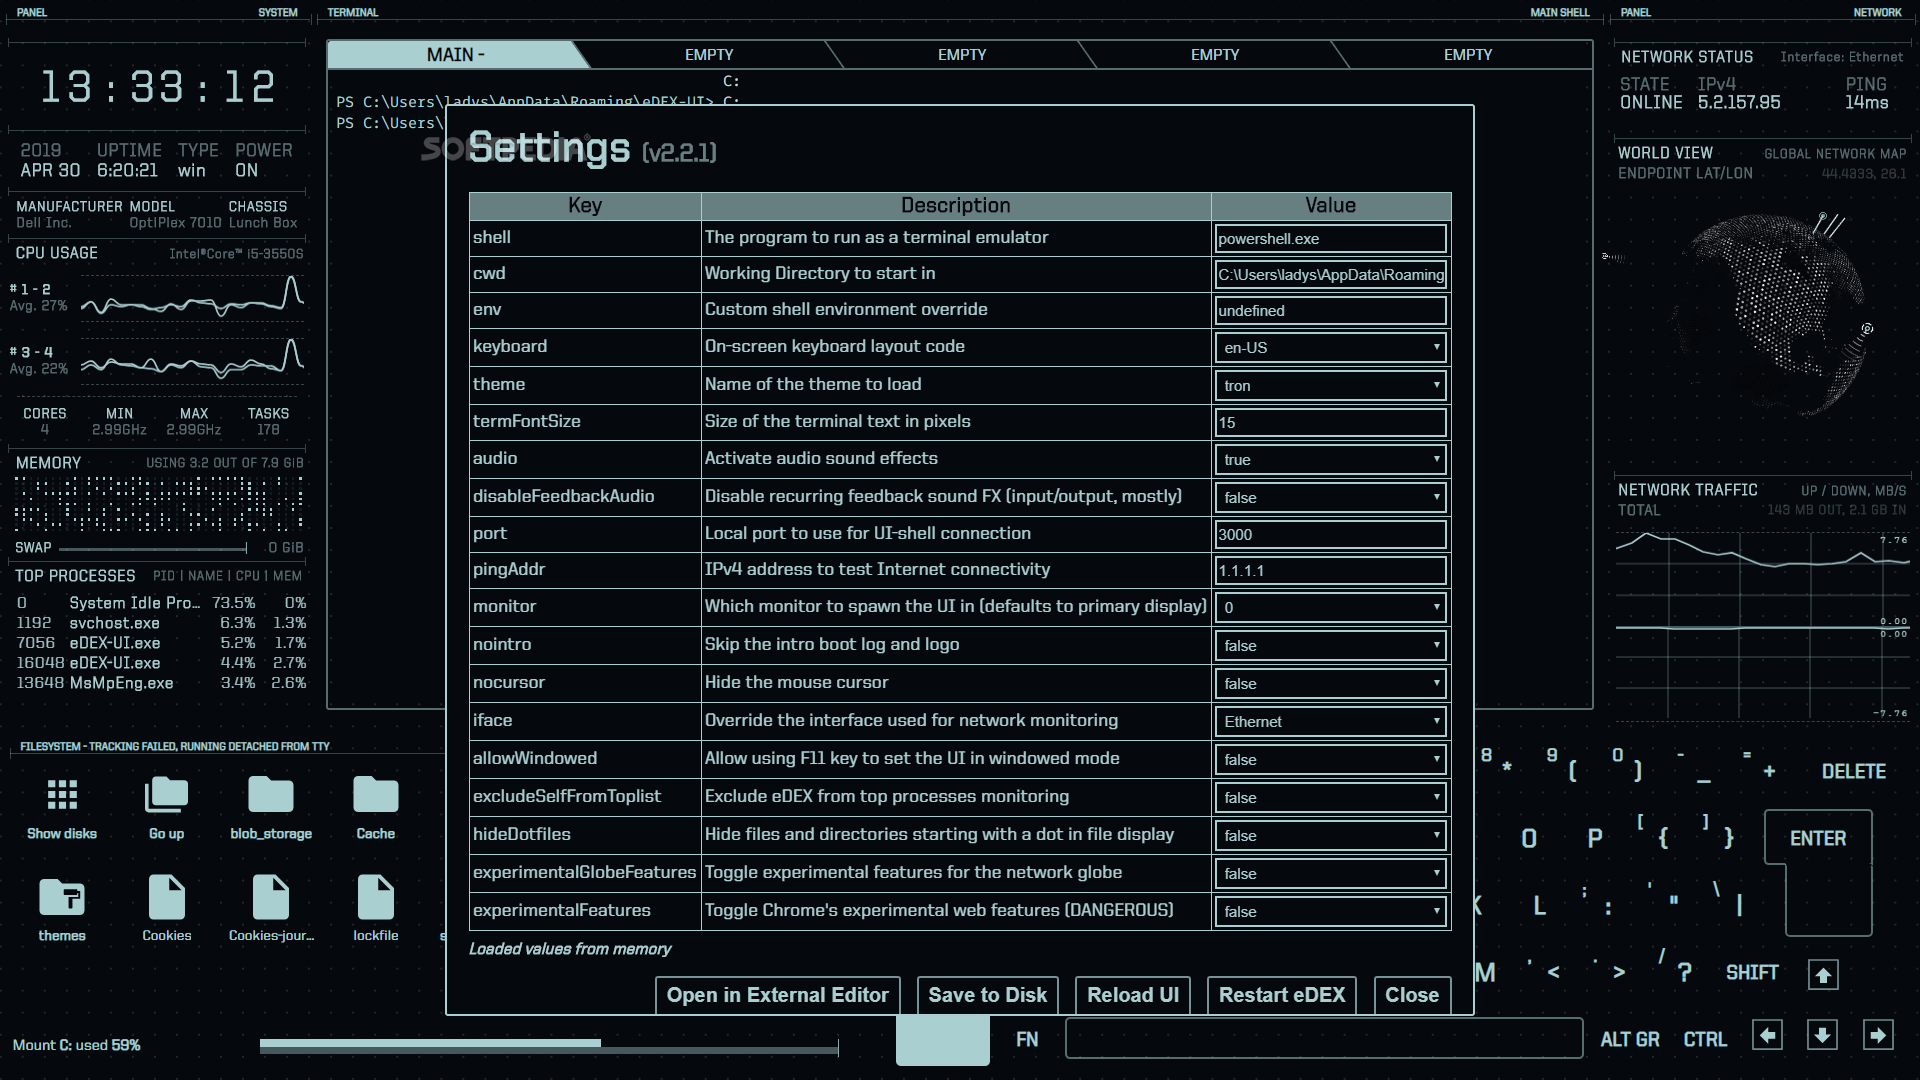Image resolution: width=1920 pixels, height=1080 pixels.
Task: Switch to the last EMPTY terminal tab
Action: coord(1468,55)
